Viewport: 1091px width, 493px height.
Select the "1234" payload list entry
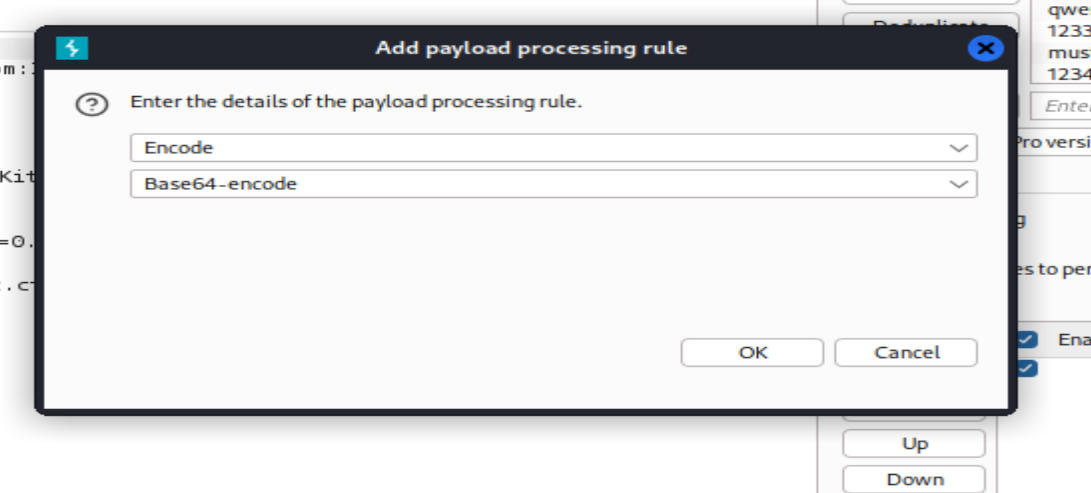point(1066,73)
